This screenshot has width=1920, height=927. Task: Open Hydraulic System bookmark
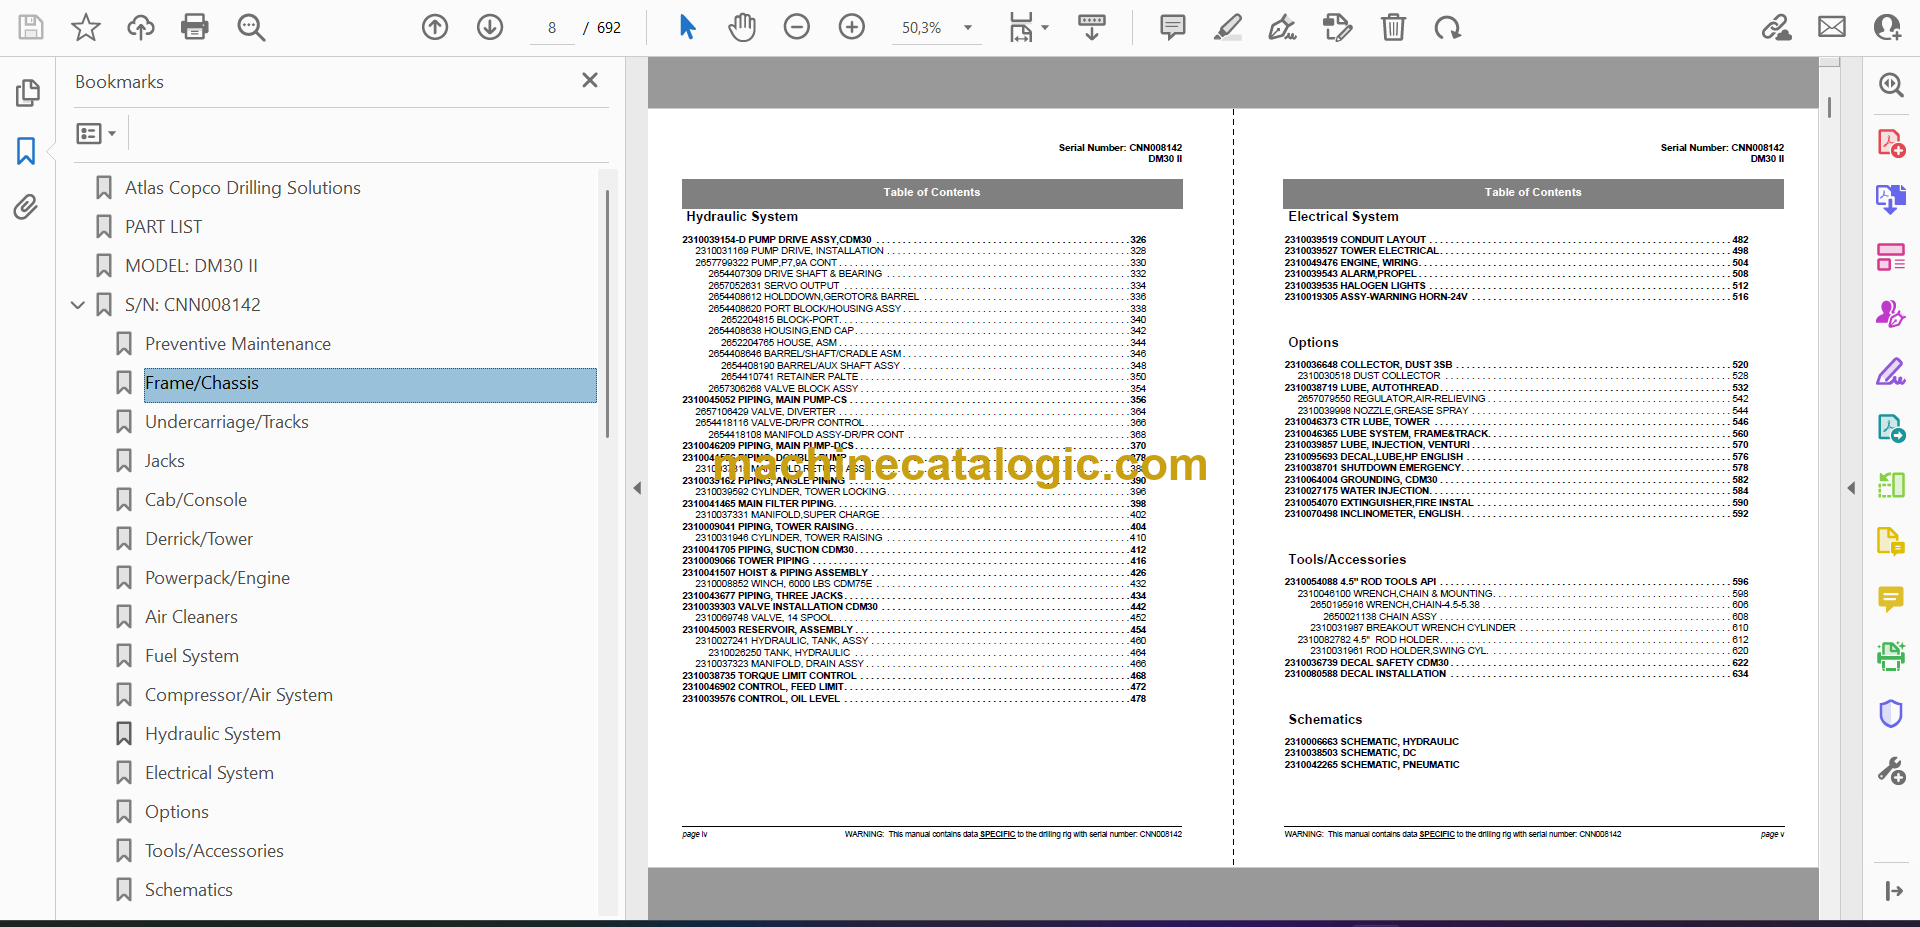click(212, 734)
